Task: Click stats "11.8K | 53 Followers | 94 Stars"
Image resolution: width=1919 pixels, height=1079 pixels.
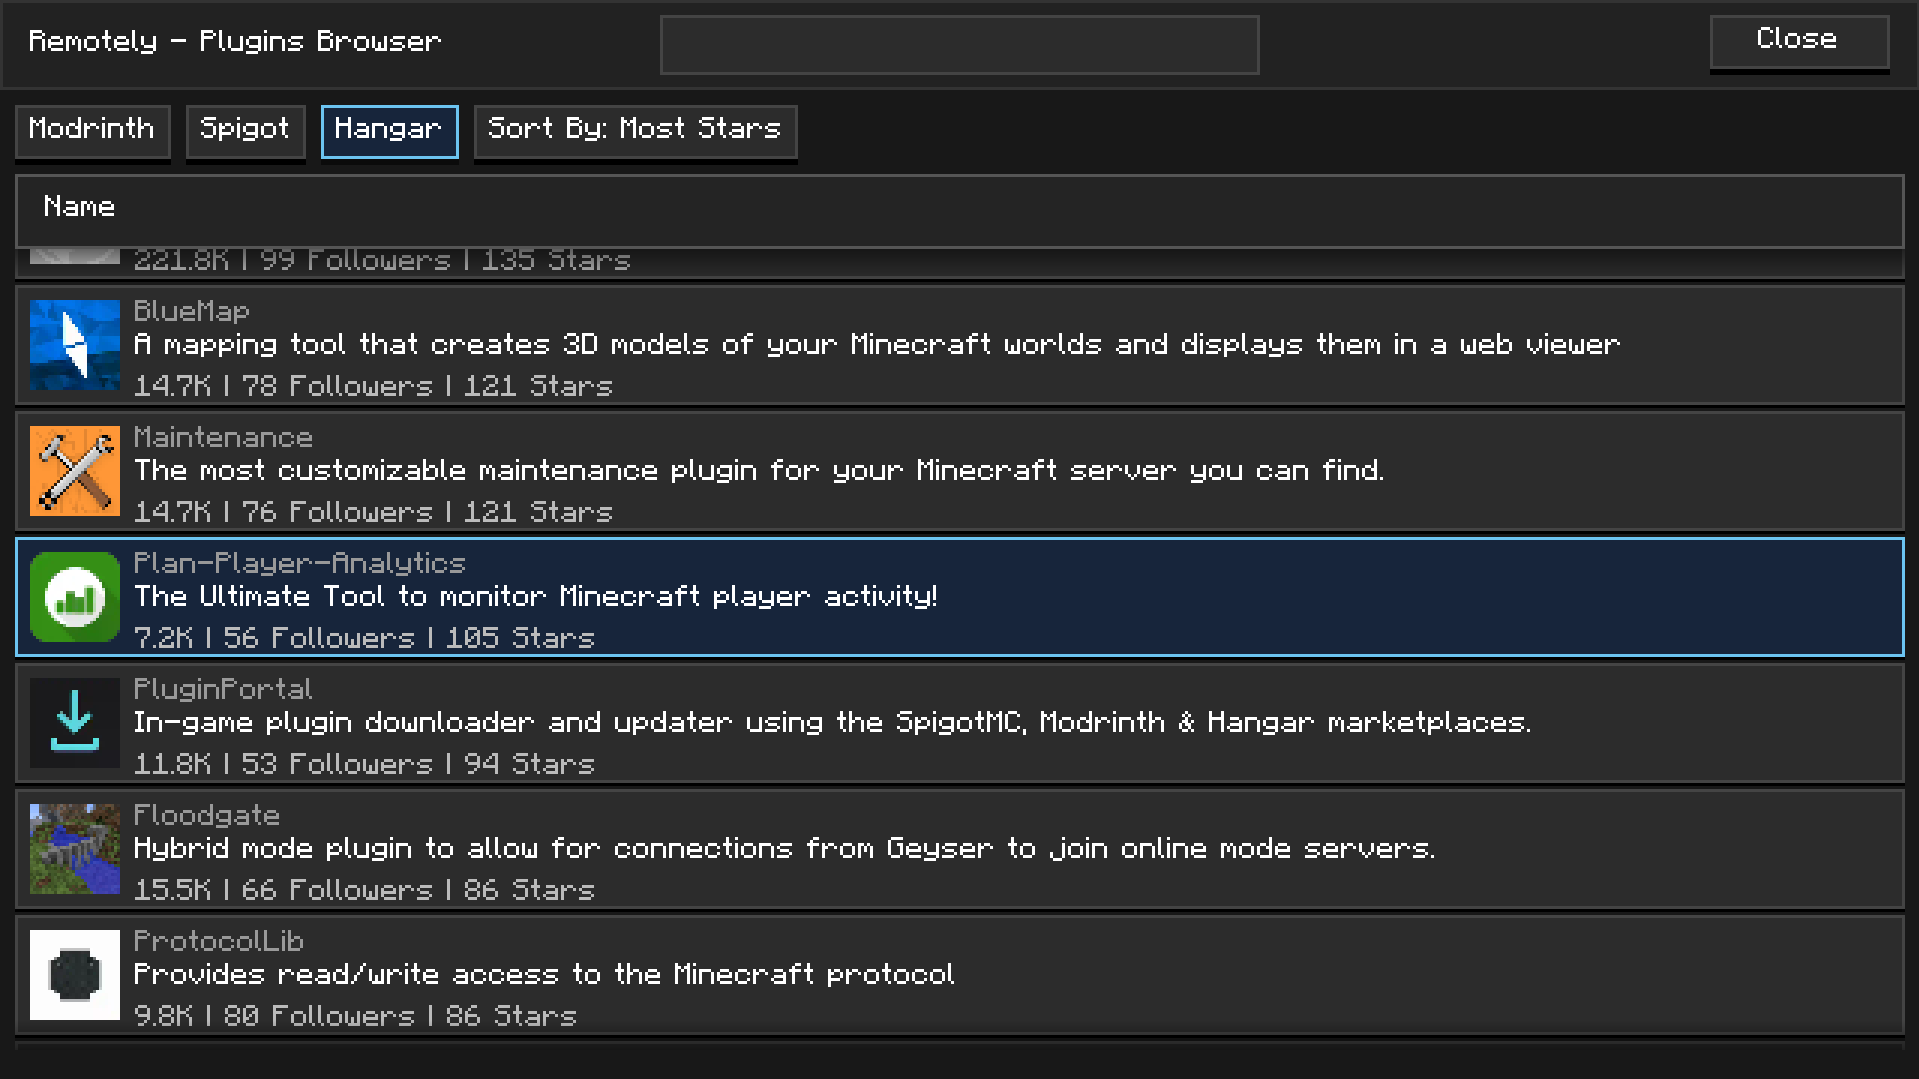Action: point(364,764)
